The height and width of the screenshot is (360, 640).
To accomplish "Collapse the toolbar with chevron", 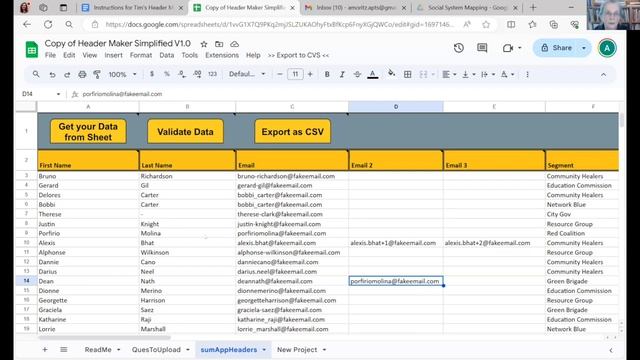I will pyautogui.click(x=603, y=74).
